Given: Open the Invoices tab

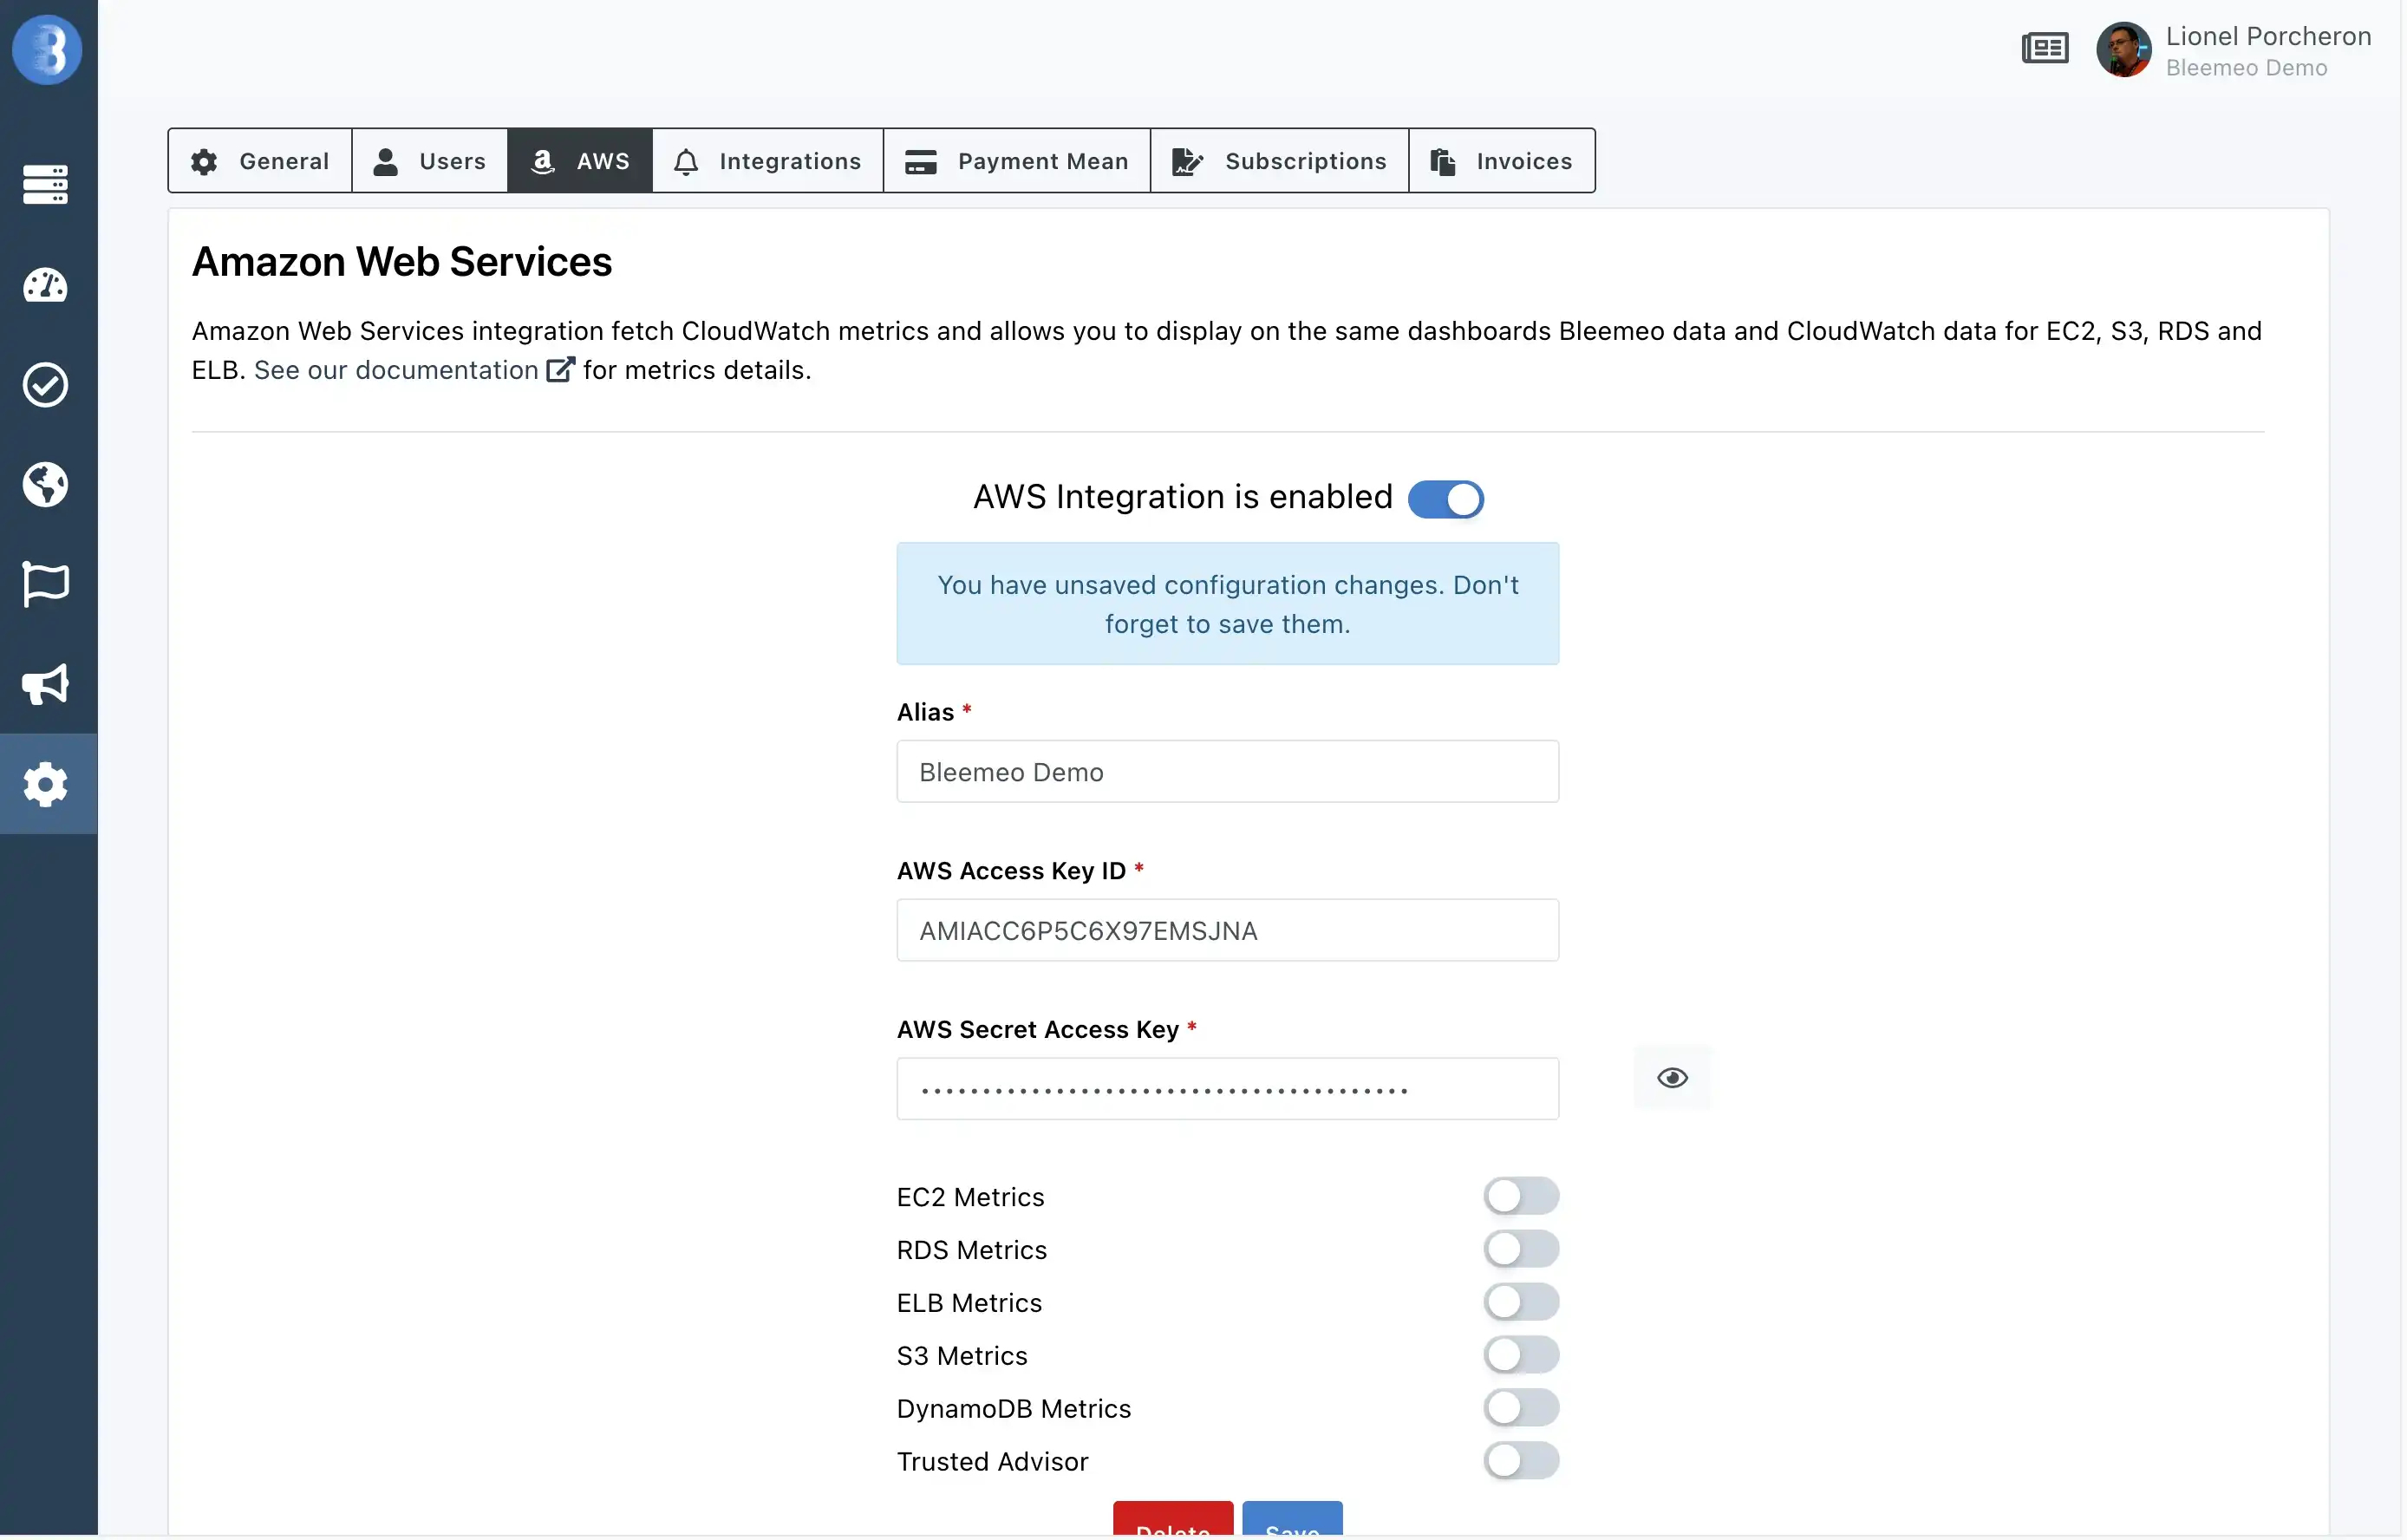Looking at the screenshot, I should pyautogui.click(x=1502, y=161).
